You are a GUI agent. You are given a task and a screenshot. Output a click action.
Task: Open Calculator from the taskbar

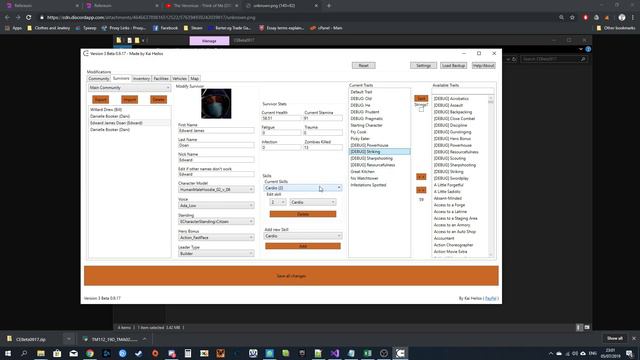pos(188,353)
